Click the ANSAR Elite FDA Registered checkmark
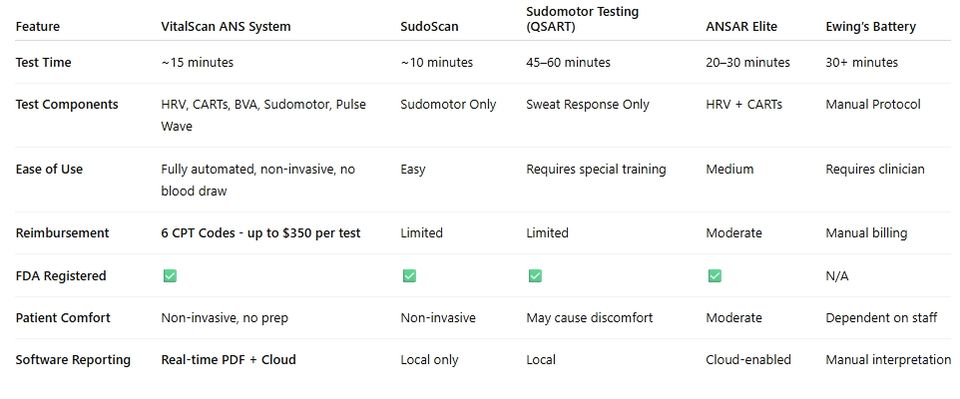Image resolution: width=960 pixels, height=399 pixels. point(714,276)
